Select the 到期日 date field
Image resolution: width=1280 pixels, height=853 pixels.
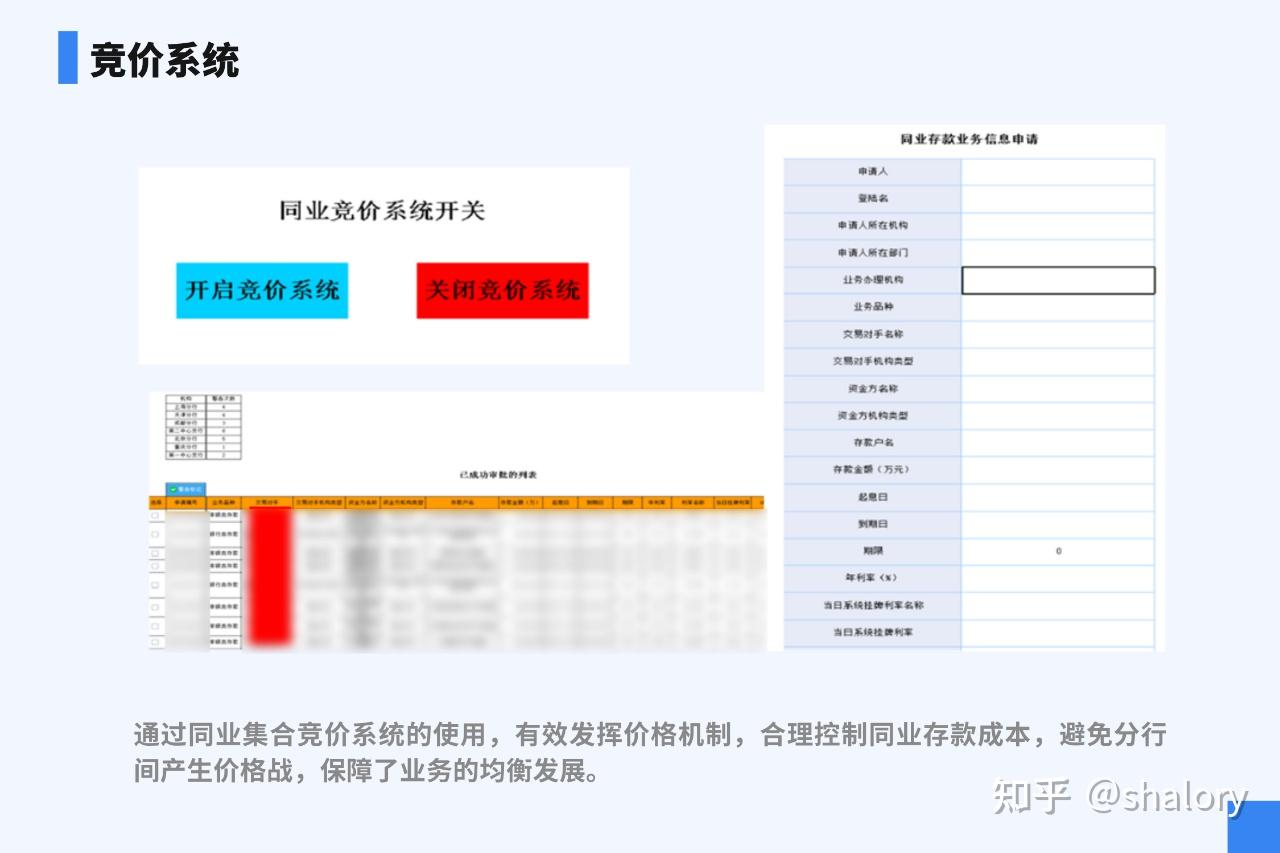pos(1058,524)
